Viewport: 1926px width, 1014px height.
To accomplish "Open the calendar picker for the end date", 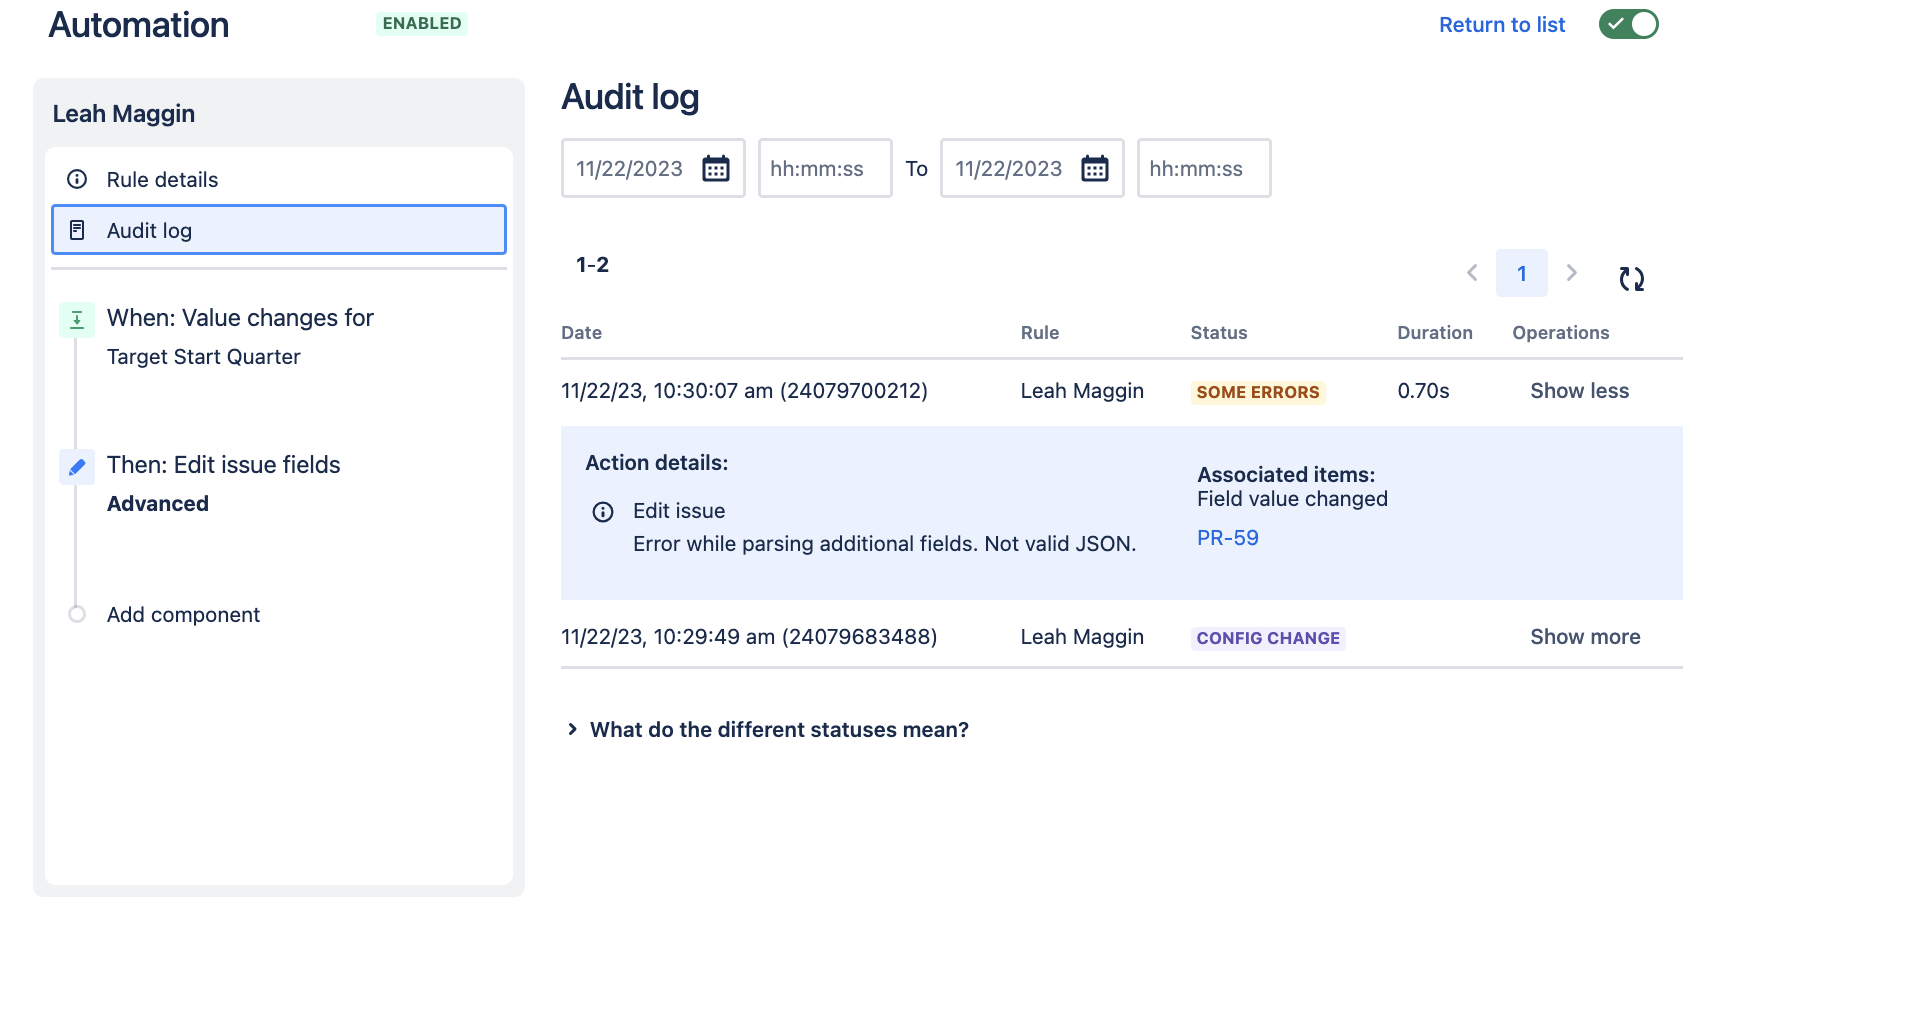I will pos(1096,168).
